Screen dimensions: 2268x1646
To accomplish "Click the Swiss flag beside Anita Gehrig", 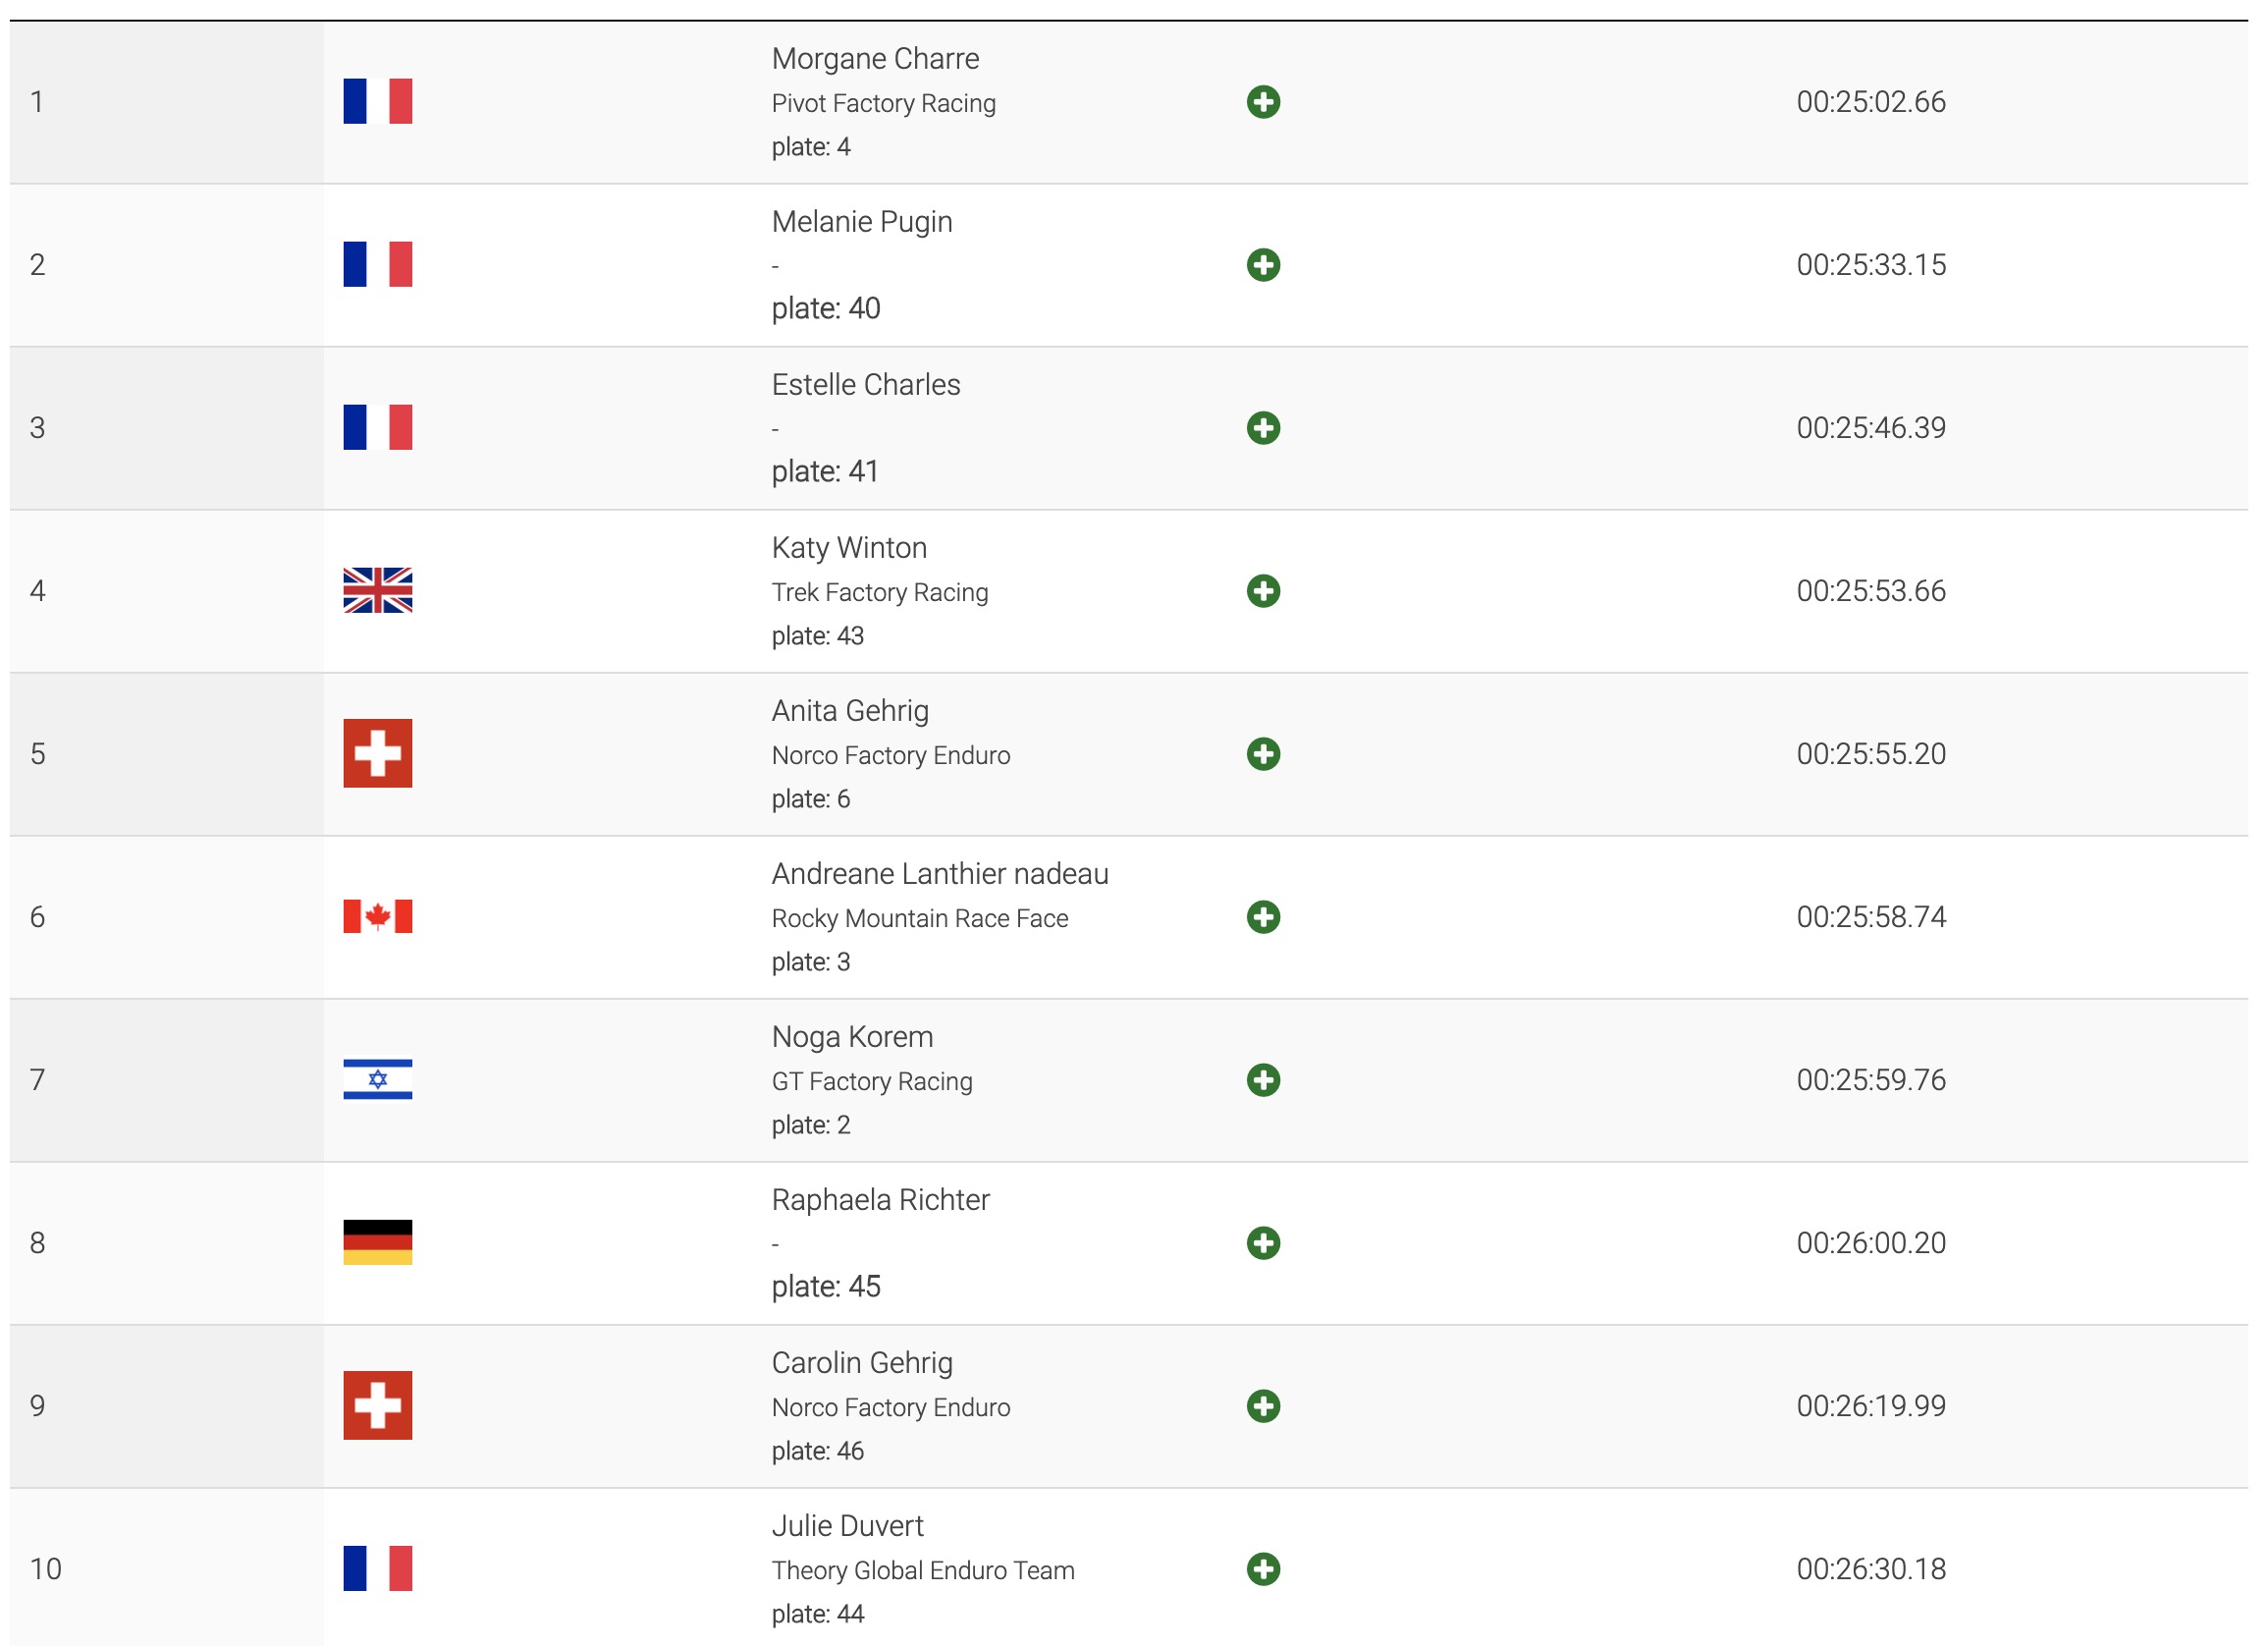I will tap(377, 753).
